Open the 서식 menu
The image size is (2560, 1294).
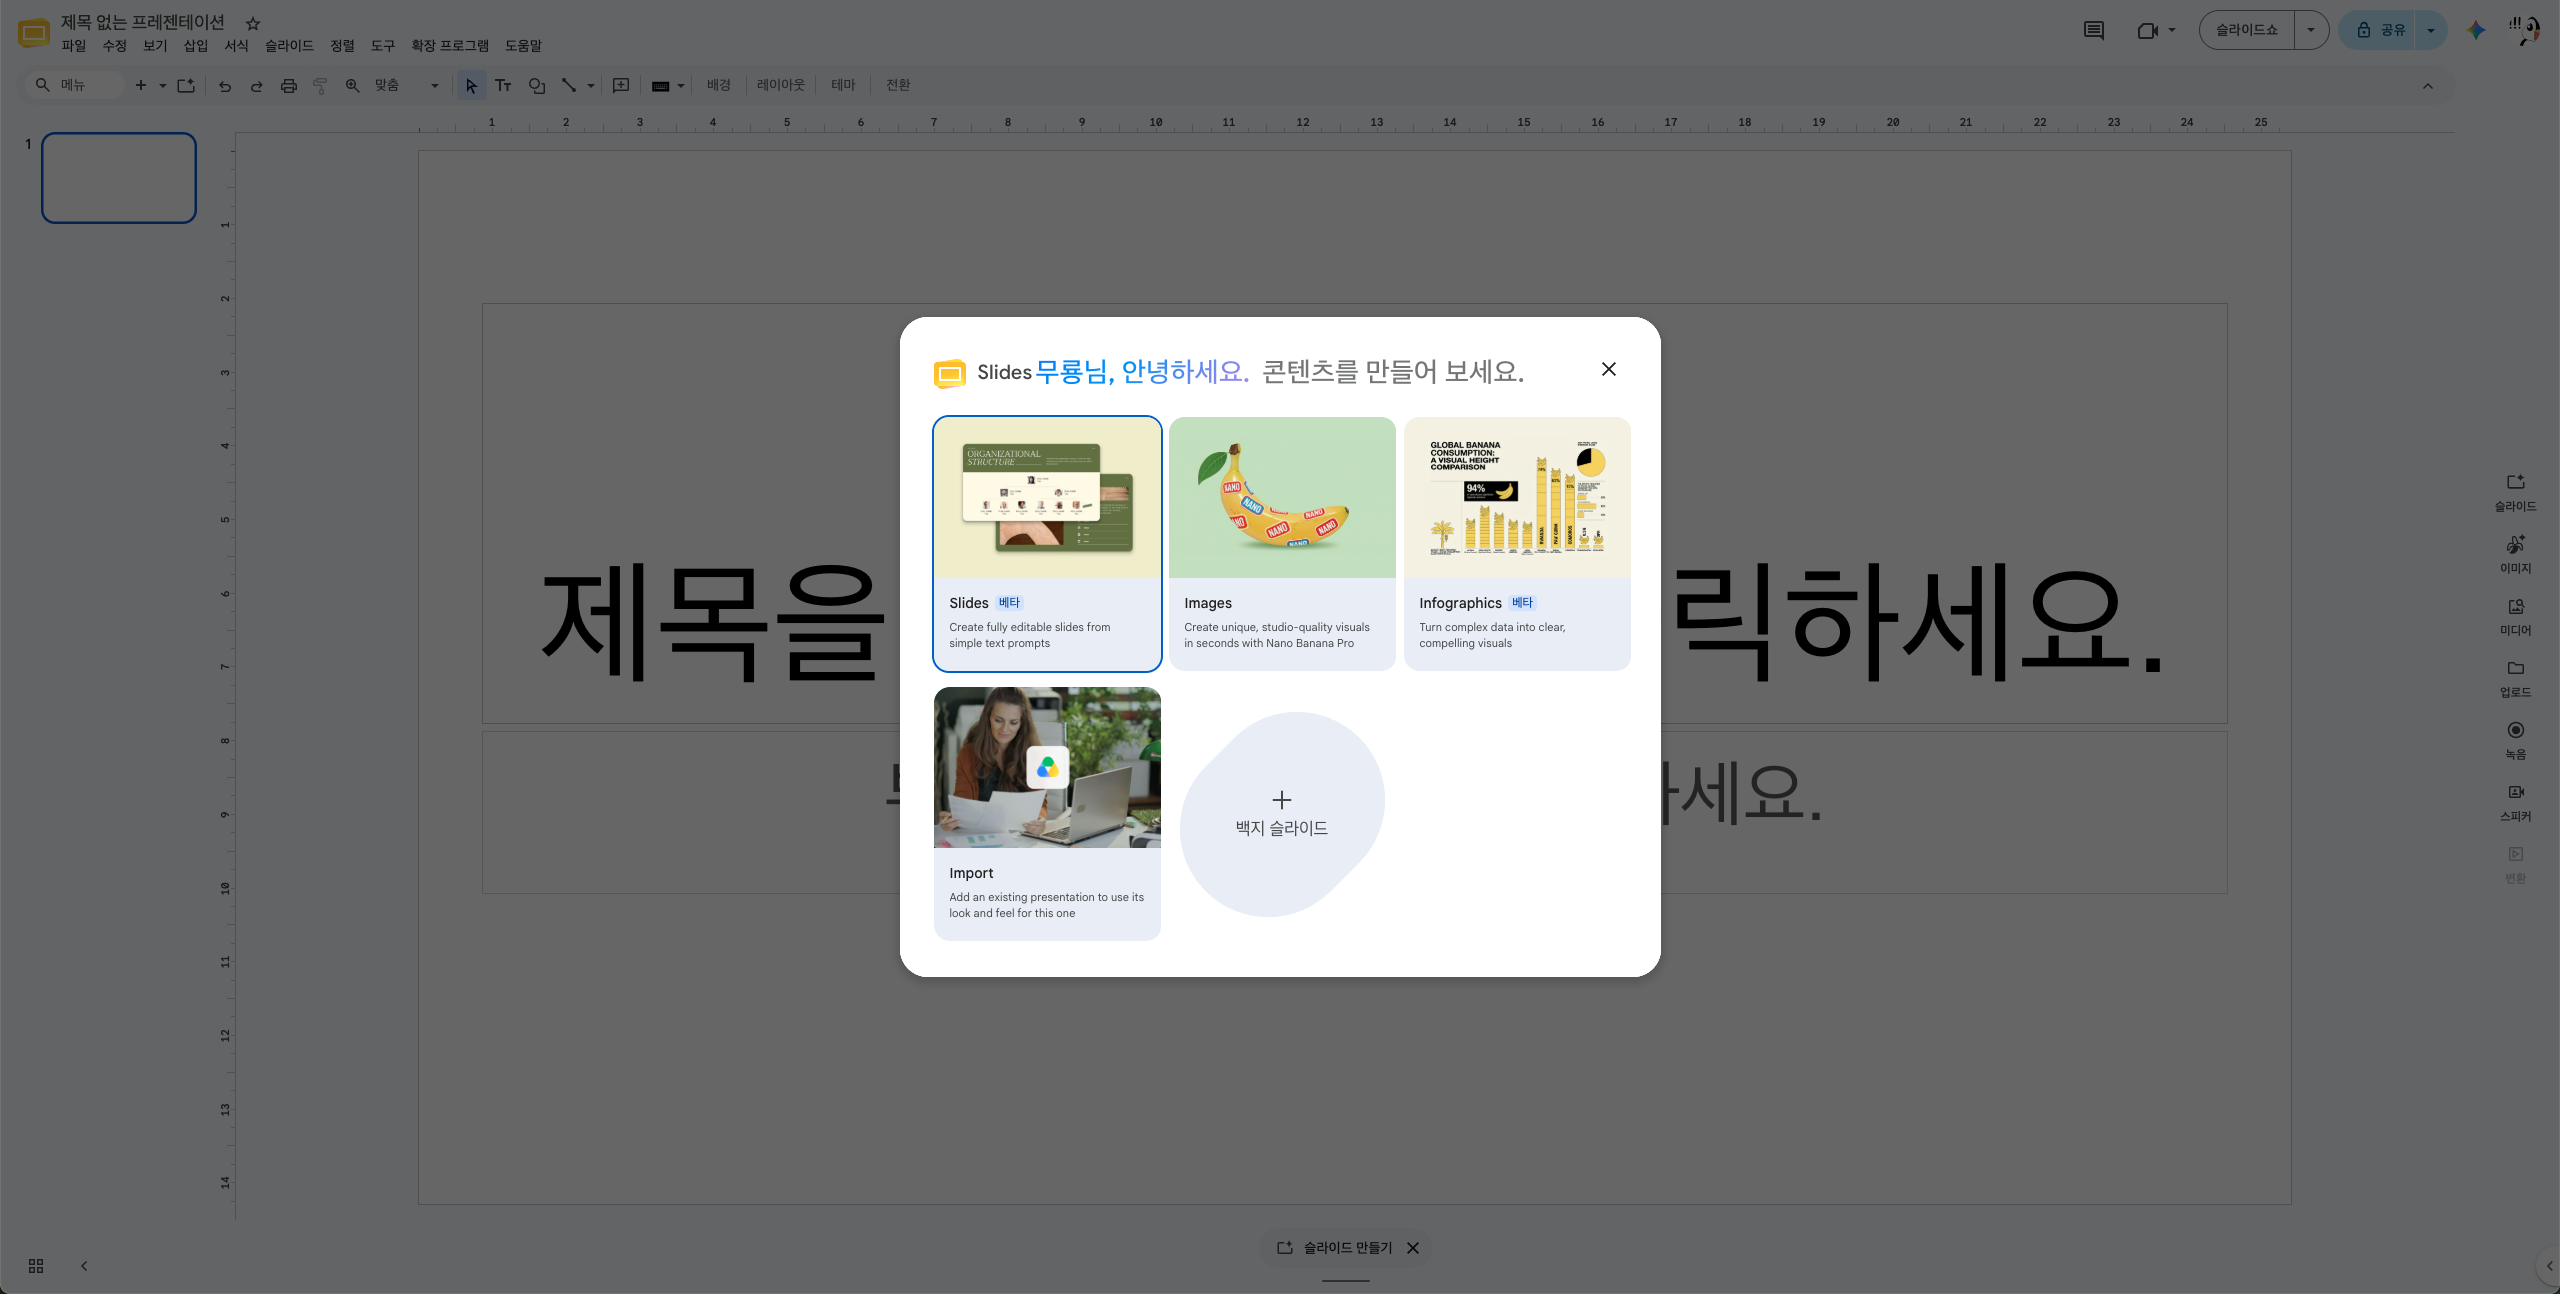236,46
